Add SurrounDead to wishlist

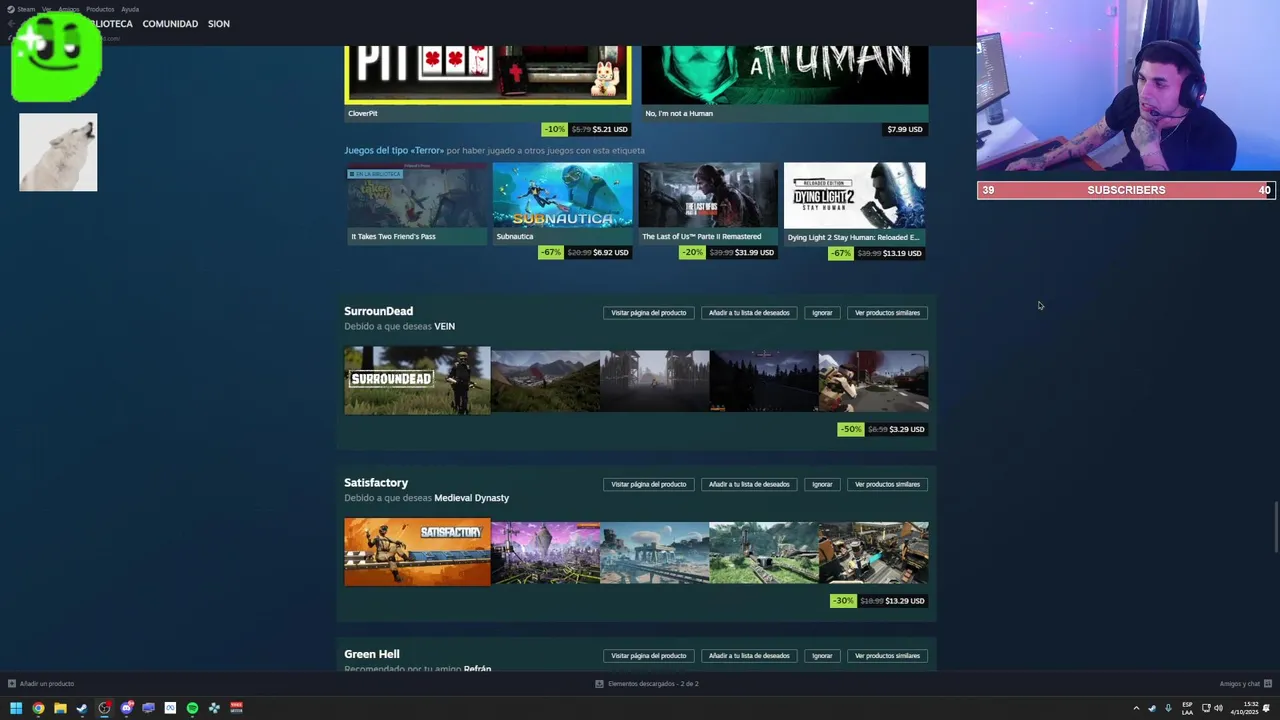point(749,313)
